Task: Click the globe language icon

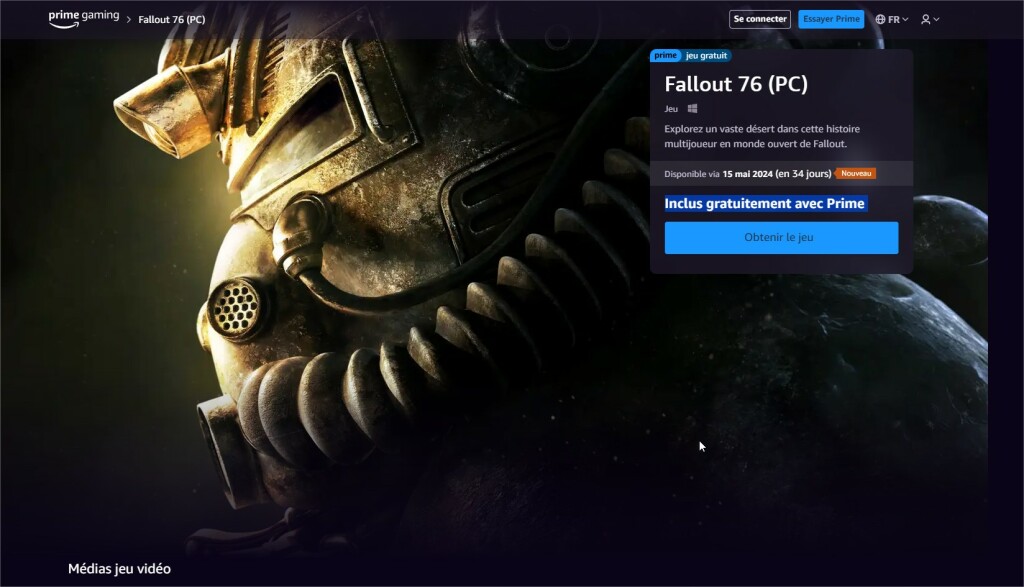Action: [880, 20]
